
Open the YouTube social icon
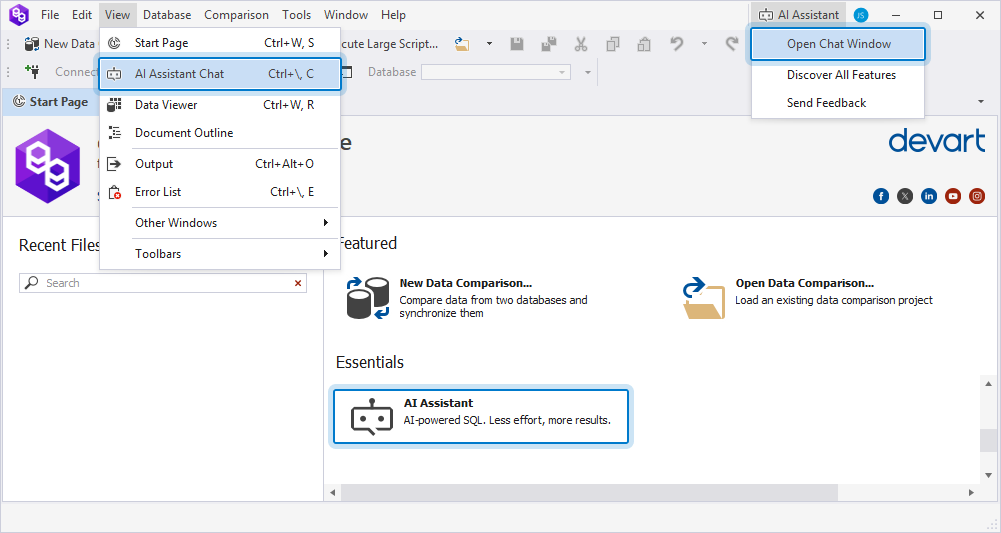coord(953,196)
